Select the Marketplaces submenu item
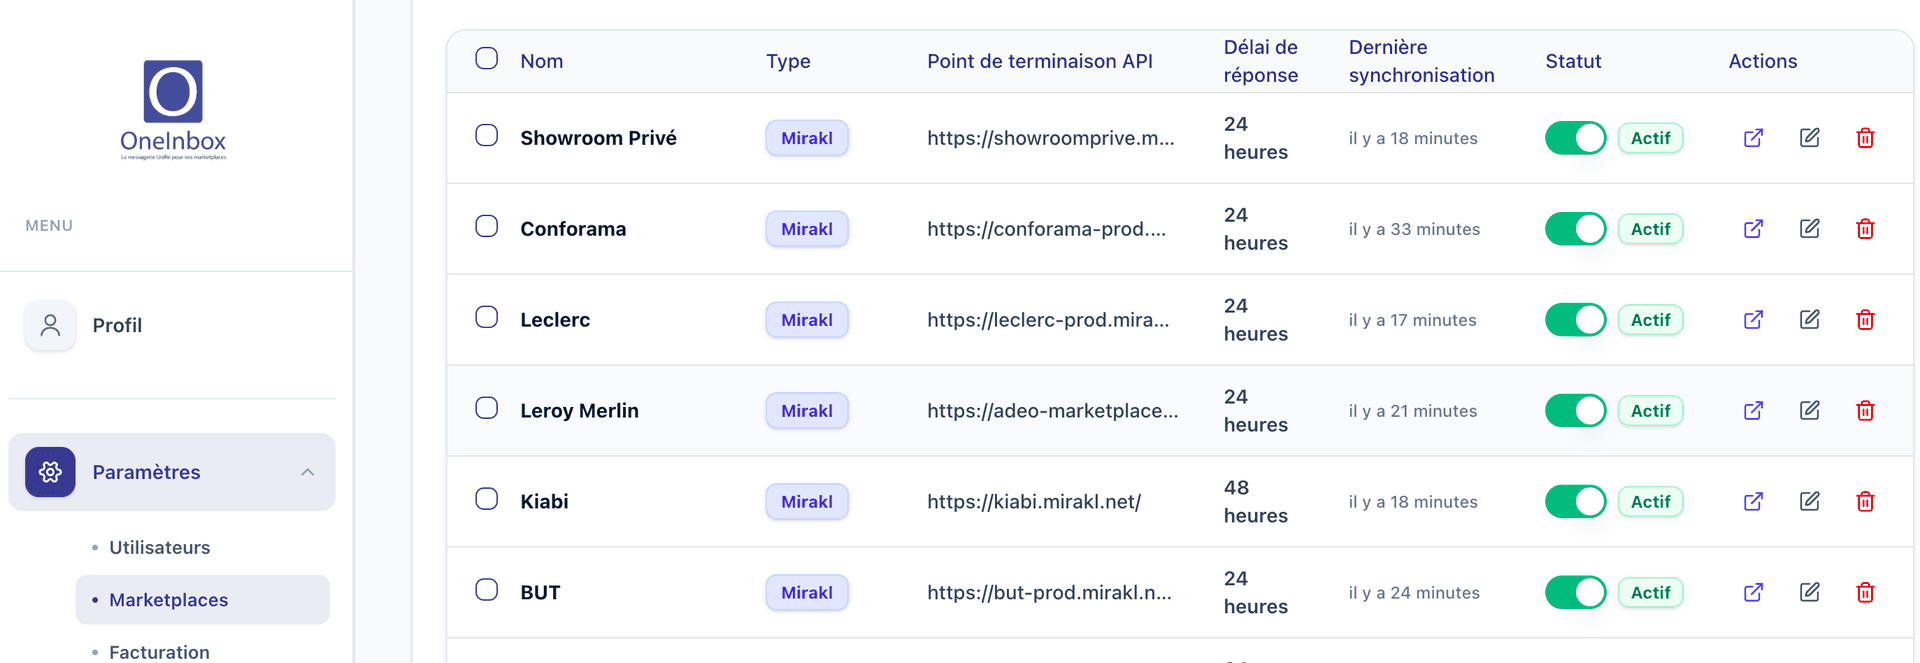The image size is (1920, 663). click(x=203, y=600)
